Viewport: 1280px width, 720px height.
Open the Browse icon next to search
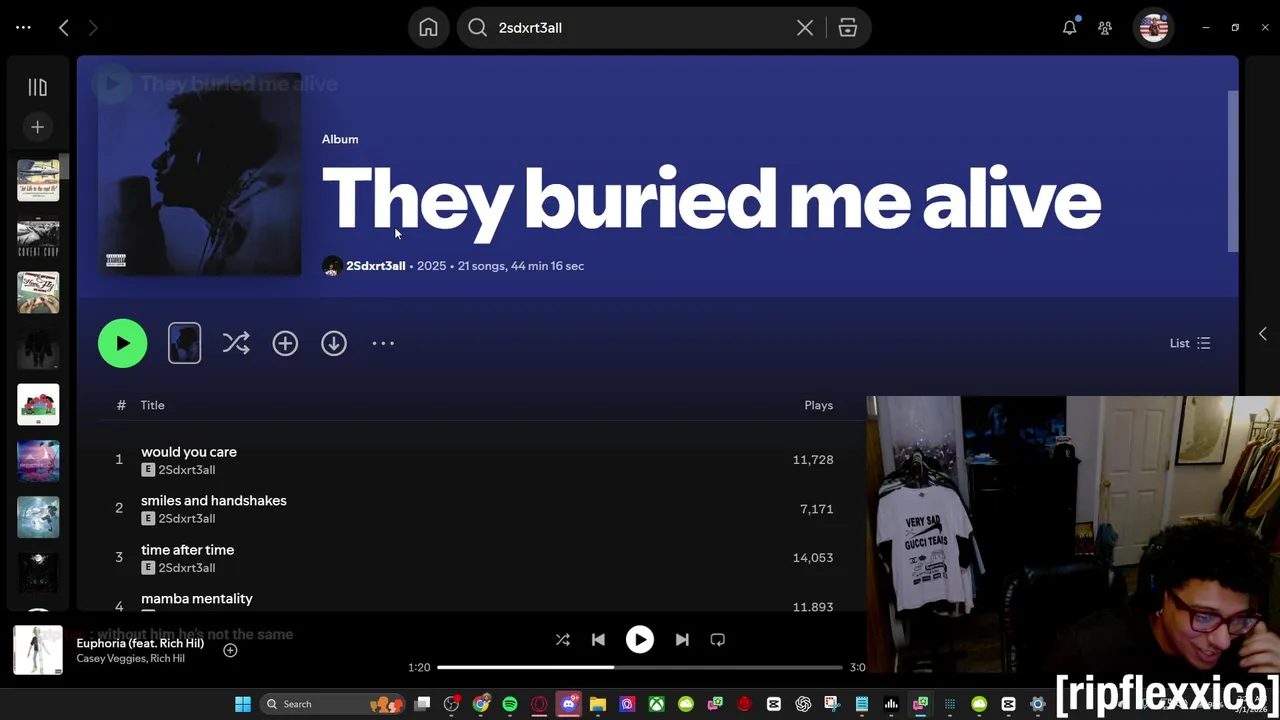(848, 28)
